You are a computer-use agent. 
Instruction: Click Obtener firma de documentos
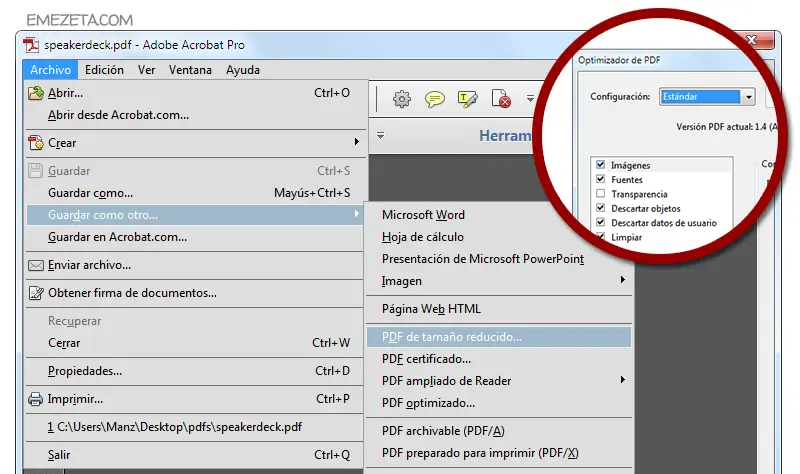click(x=132, y=293)
